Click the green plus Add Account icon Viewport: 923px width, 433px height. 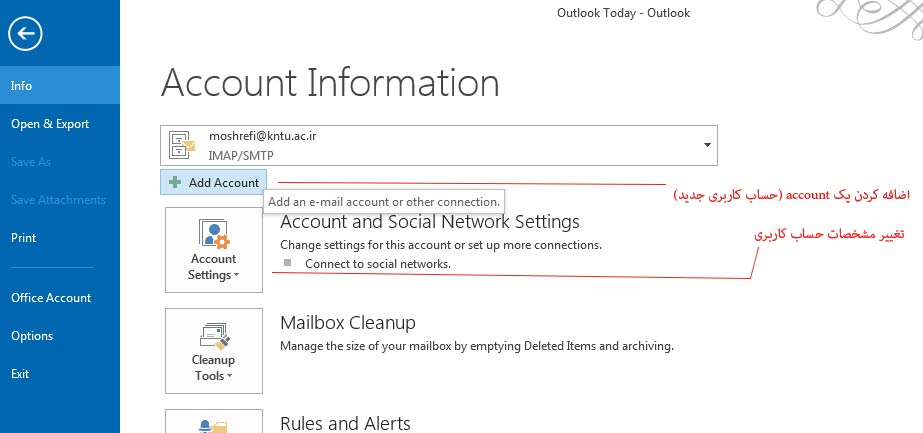tap(175, 183)
